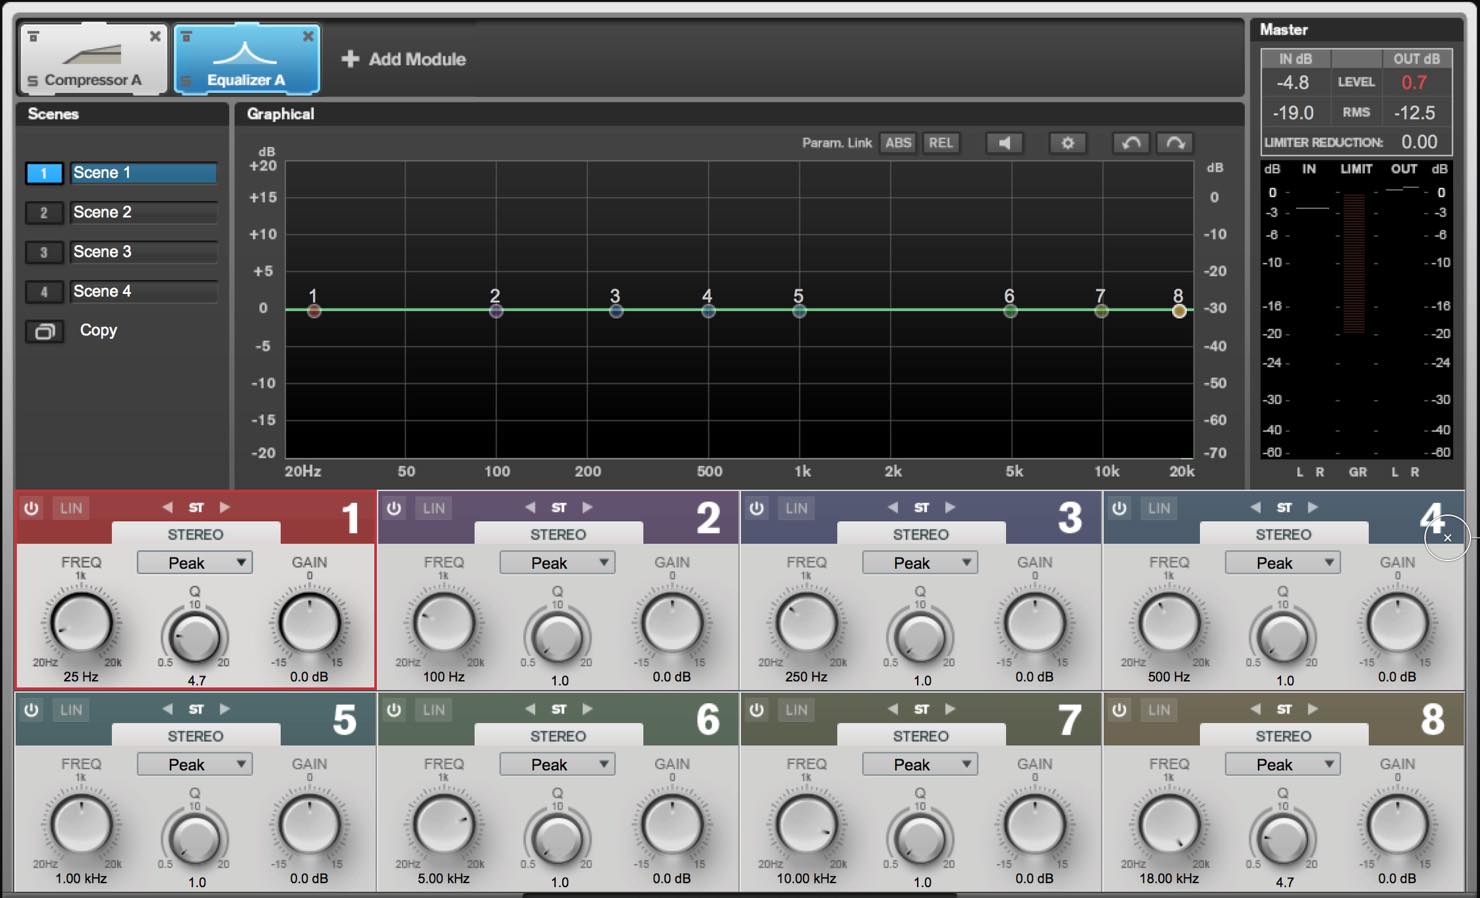Select the STEREO tab on band 8
The width and height of the screenshot is (1480, 898).
(x=1283, y=735)
